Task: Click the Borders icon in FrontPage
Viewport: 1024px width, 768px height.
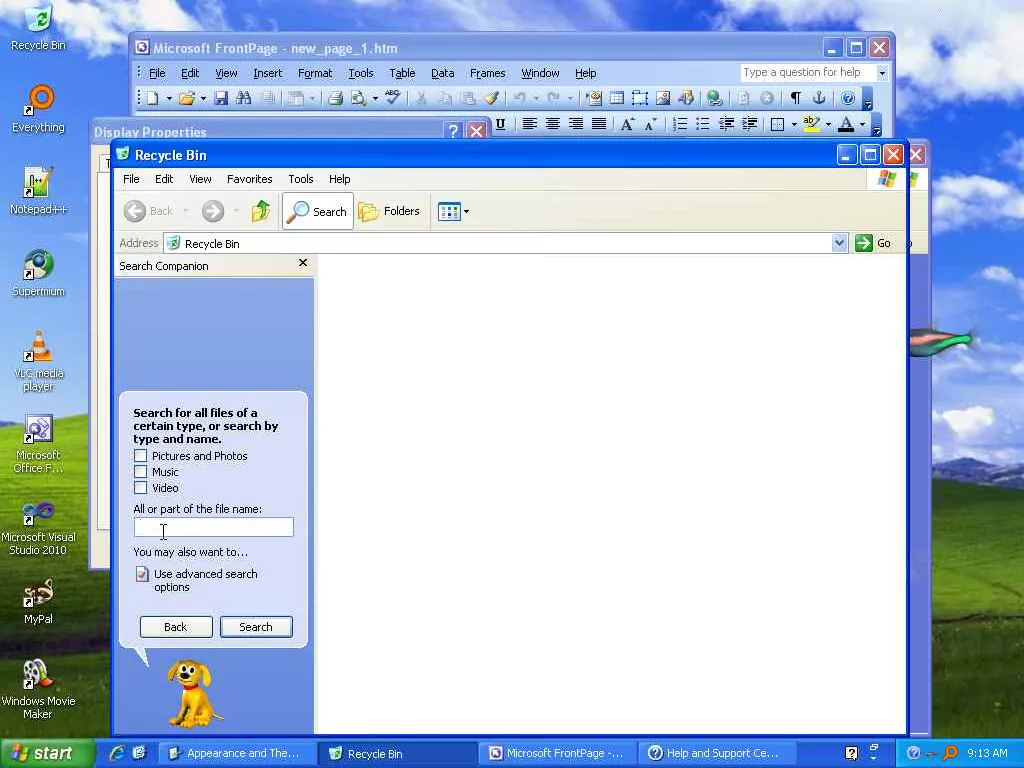Action: tap(777, 124)
